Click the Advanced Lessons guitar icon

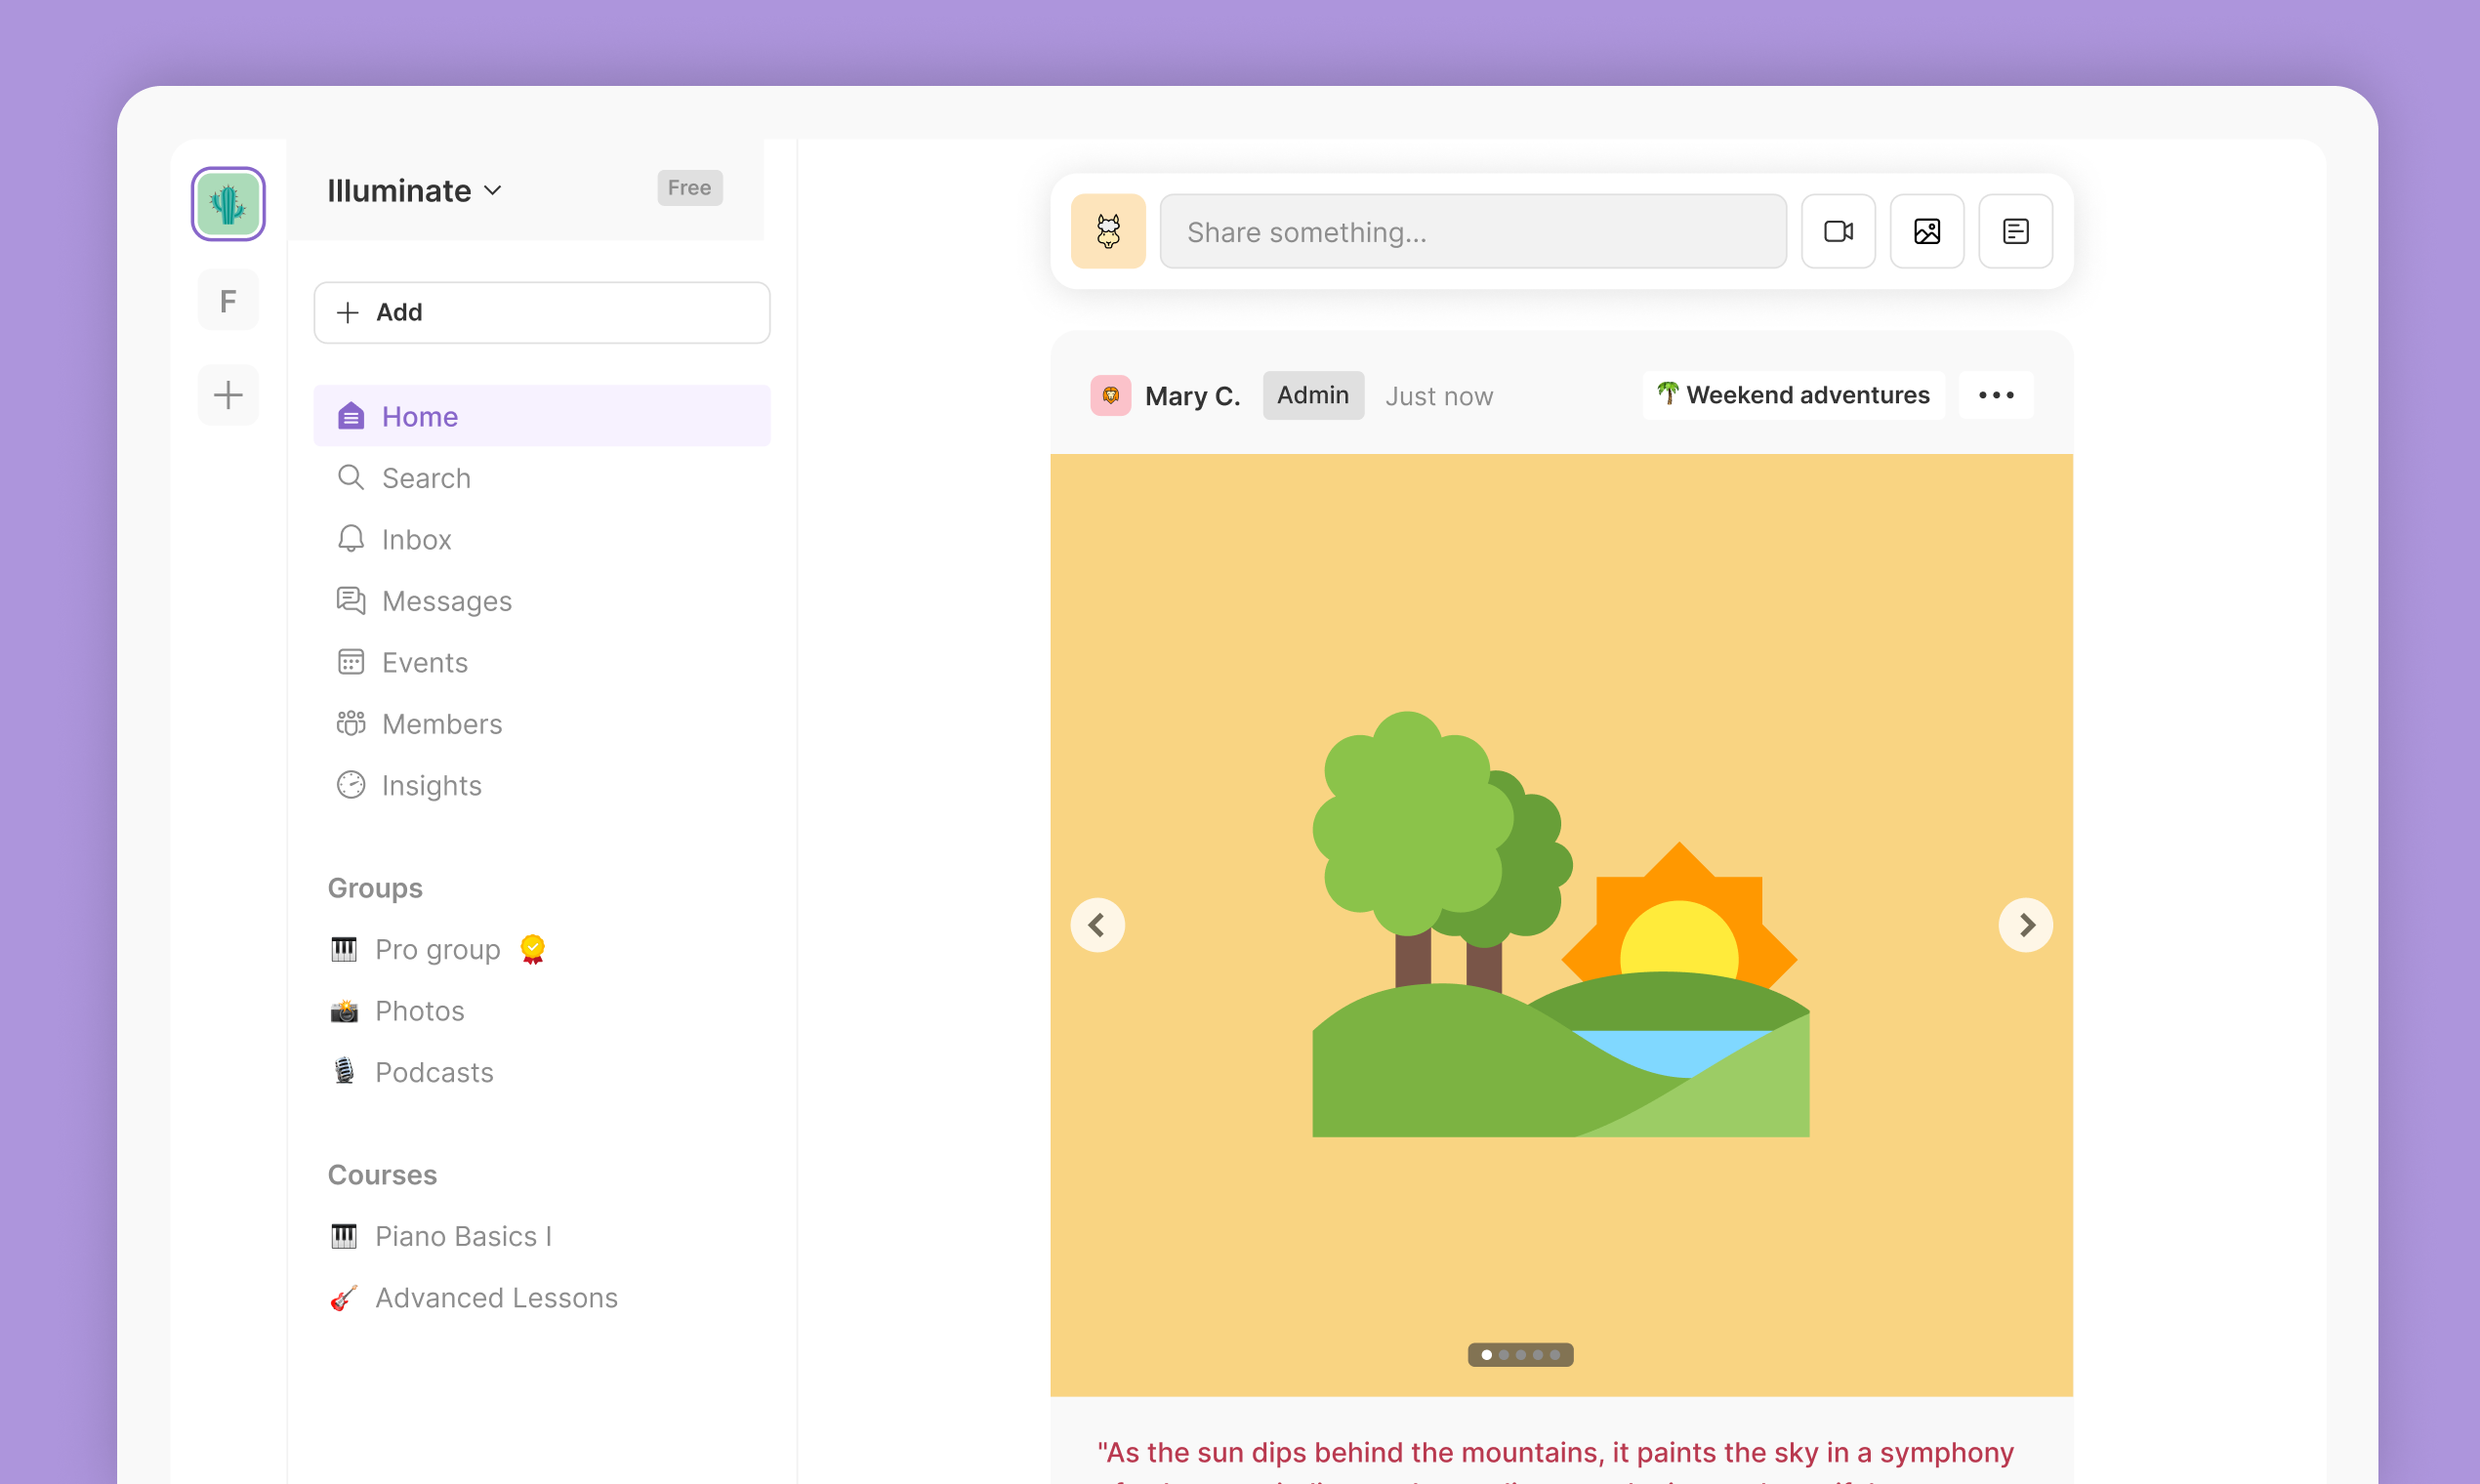(344, 1298)
